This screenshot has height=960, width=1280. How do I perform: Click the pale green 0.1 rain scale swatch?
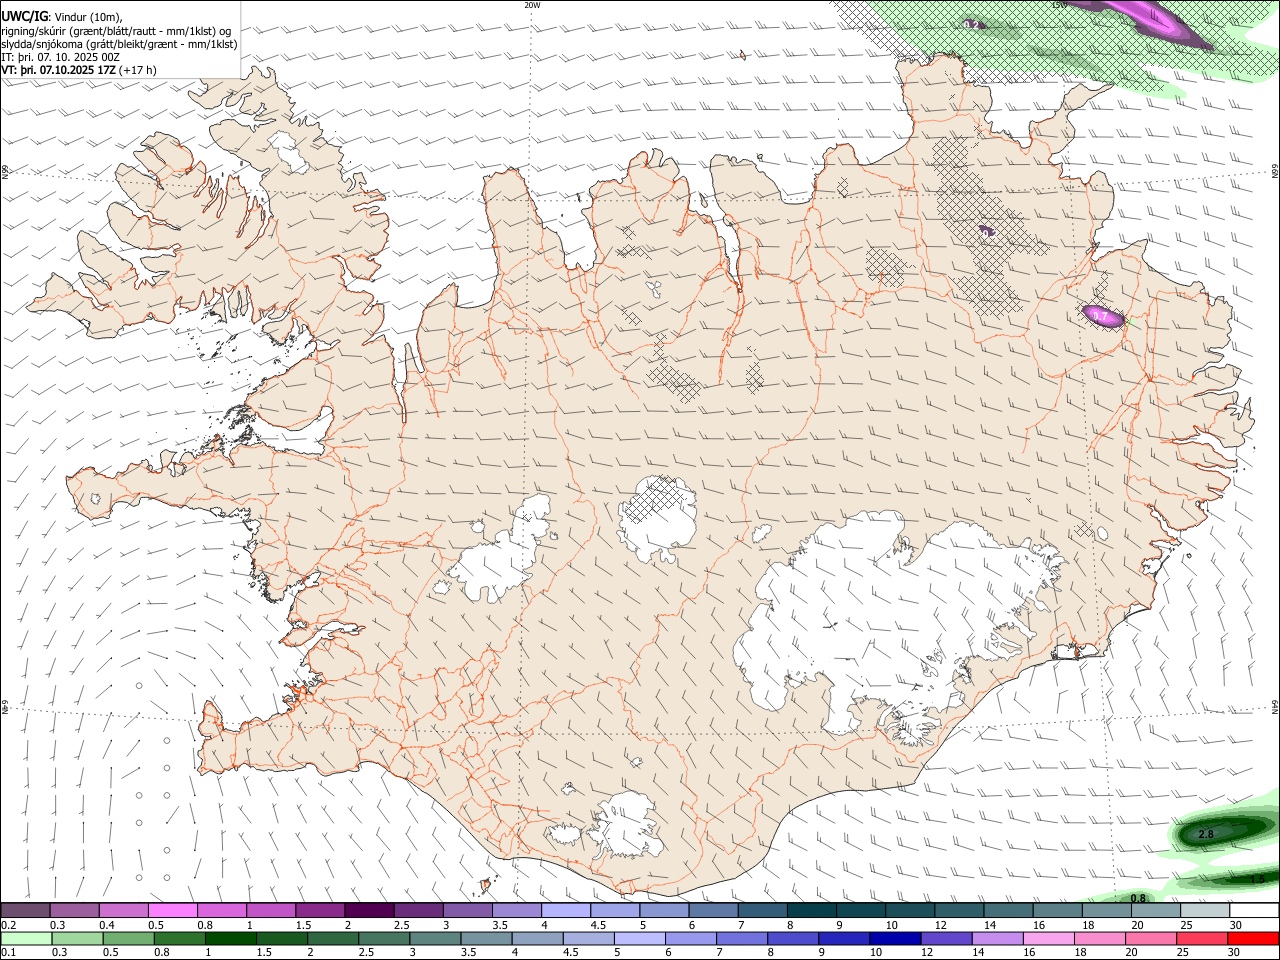(25, 938)
